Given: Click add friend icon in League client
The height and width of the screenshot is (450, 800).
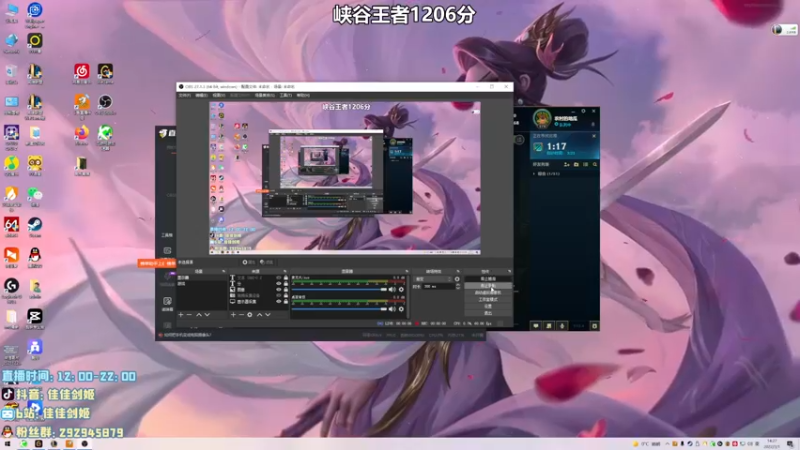Looking at the screenshot, I should [566, 164].
